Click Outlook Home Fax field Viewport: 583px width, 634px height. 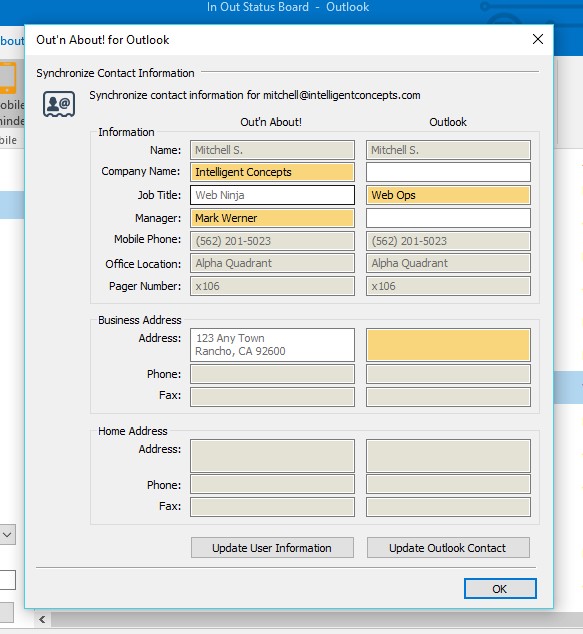[x=448, y=507]
